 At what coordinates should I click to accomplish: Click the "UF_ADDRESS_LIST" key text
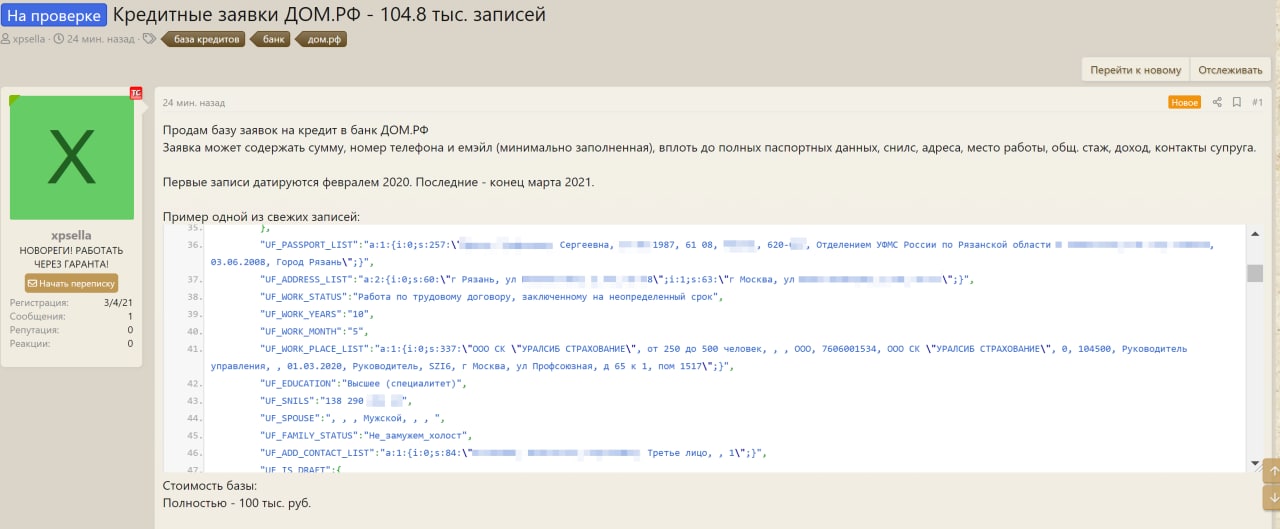[307, 279]
